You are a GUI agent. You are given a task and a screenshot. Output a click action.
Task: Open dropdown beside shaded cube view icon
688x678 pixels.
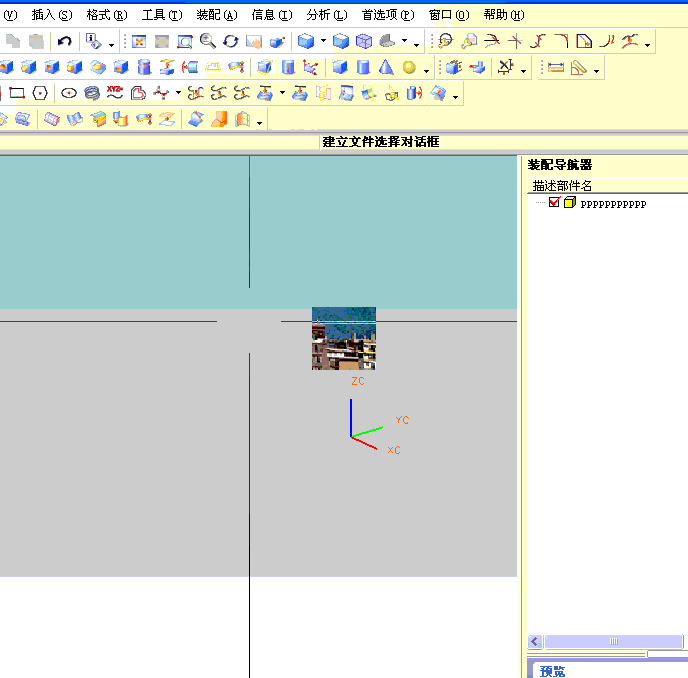323,41
